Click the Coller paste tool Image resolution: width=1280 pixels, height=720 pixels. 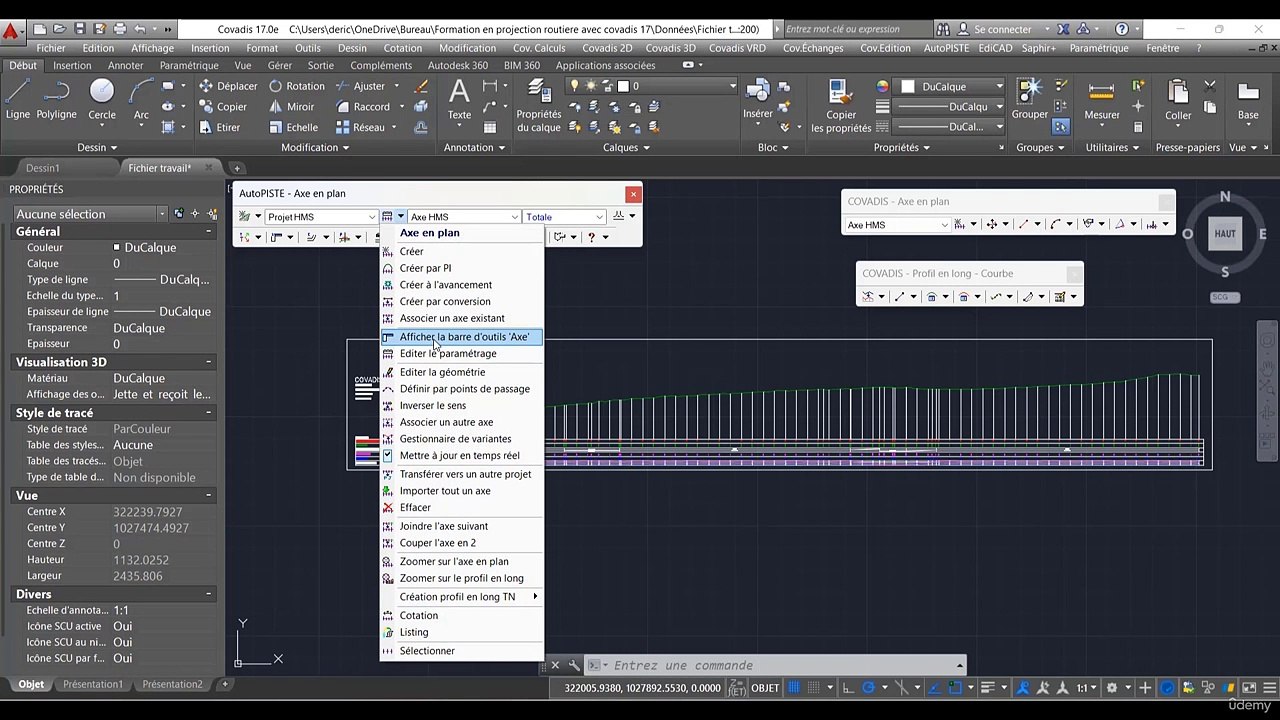1178,101
